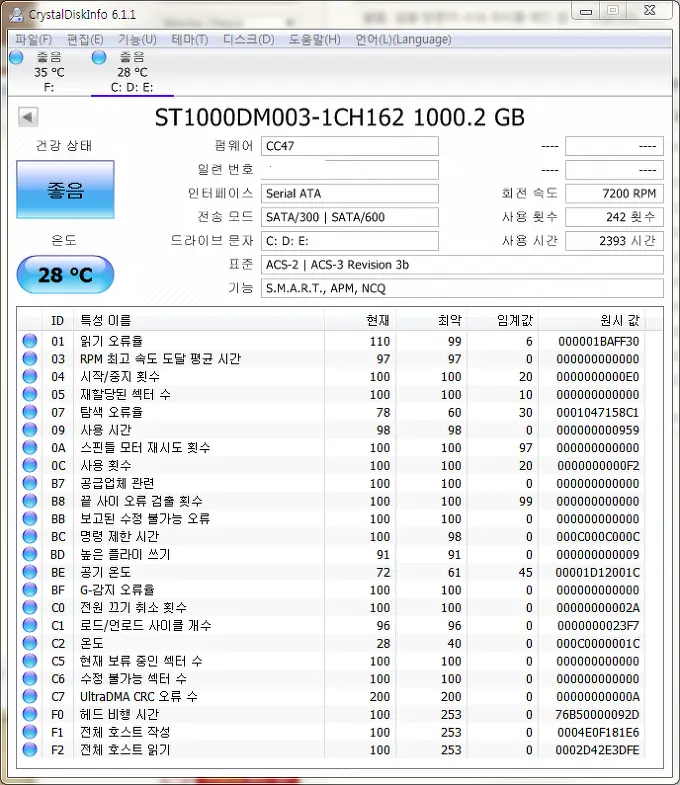Click status orb for BD 높은 플라이 쓰기

(30, 554)
